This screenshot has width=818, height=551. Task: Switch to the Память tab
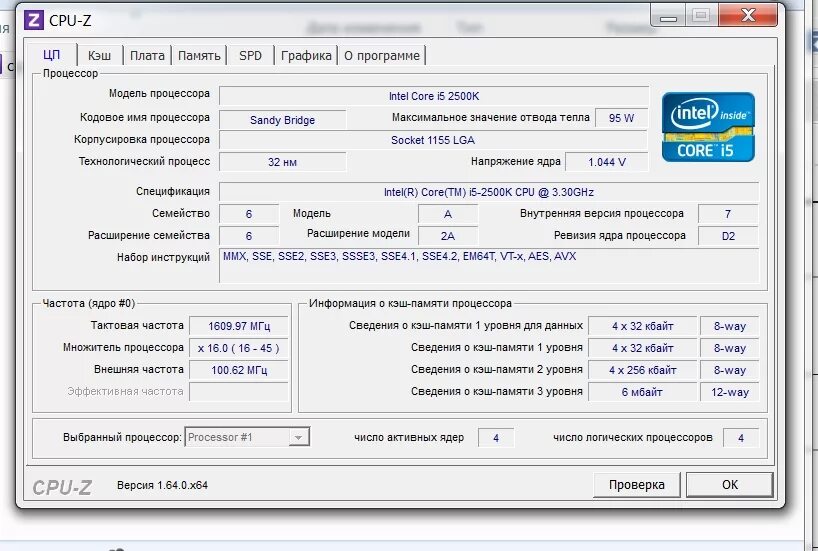(199, 55)
